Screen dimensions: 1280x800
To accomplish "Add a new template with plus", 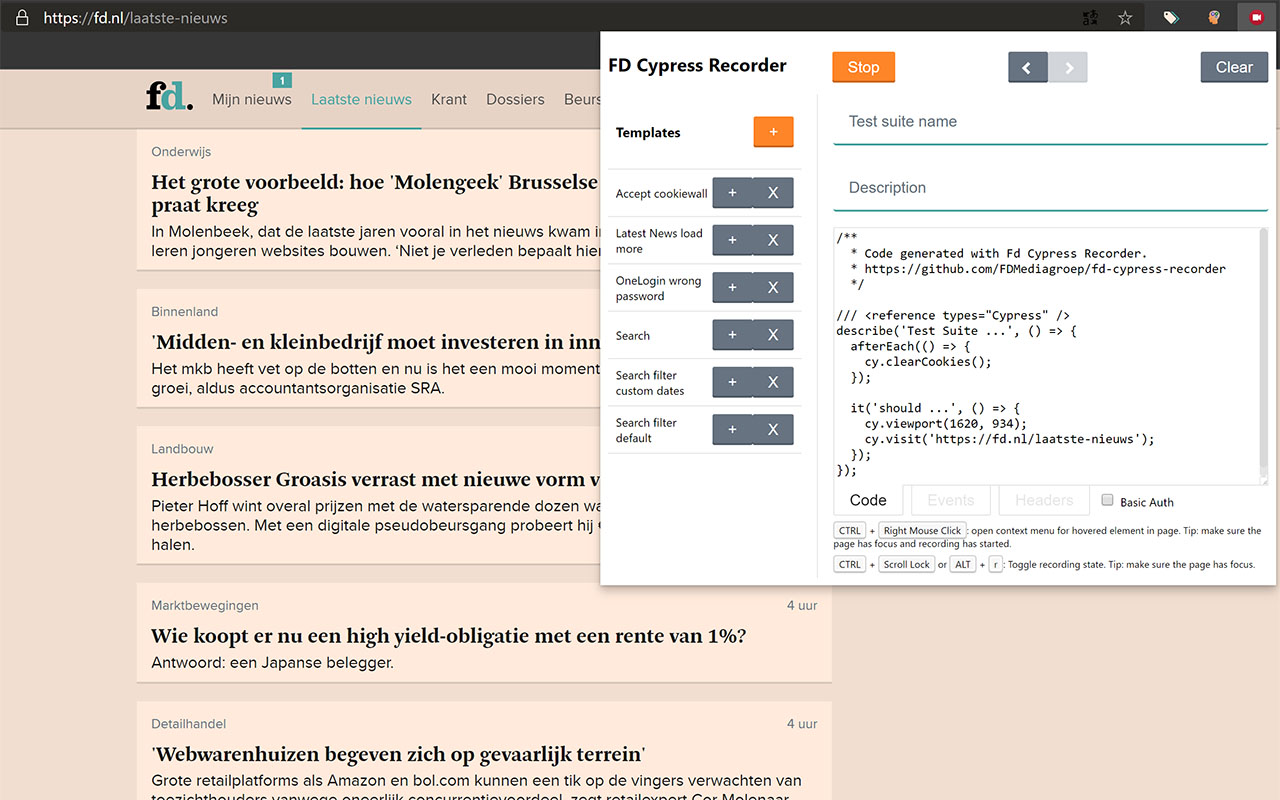I will tap(773, 132).
